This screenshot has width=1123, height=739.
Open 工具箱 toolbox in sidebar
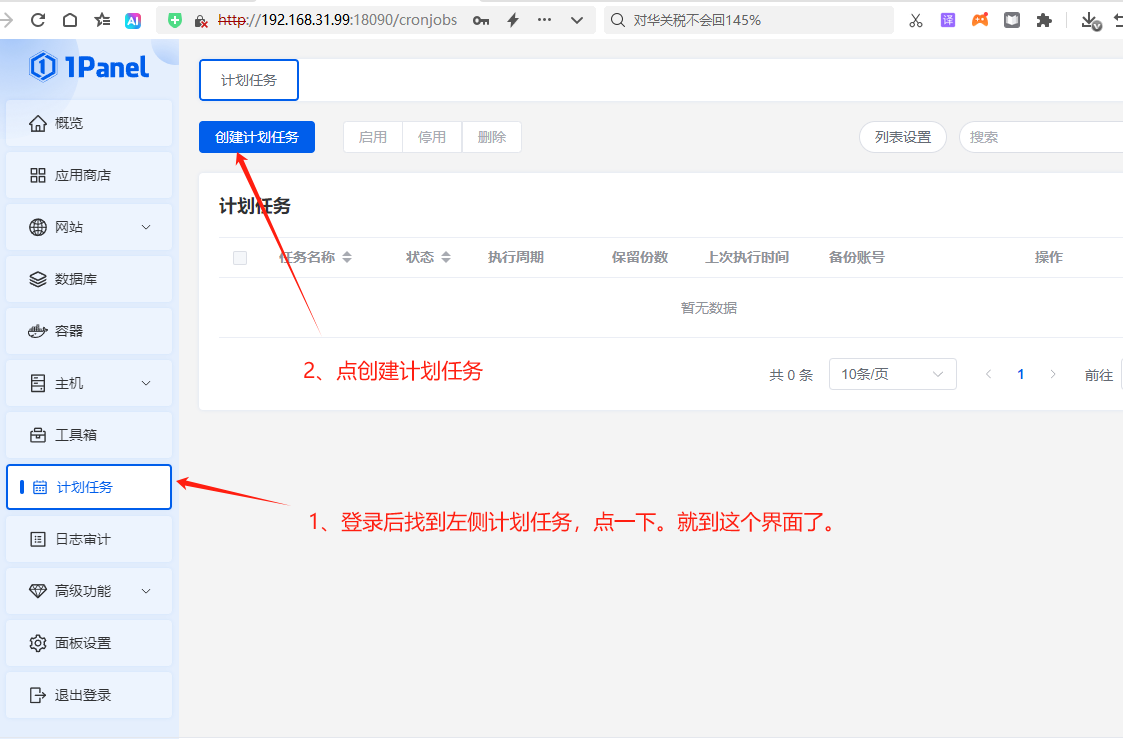click(89, 435)
